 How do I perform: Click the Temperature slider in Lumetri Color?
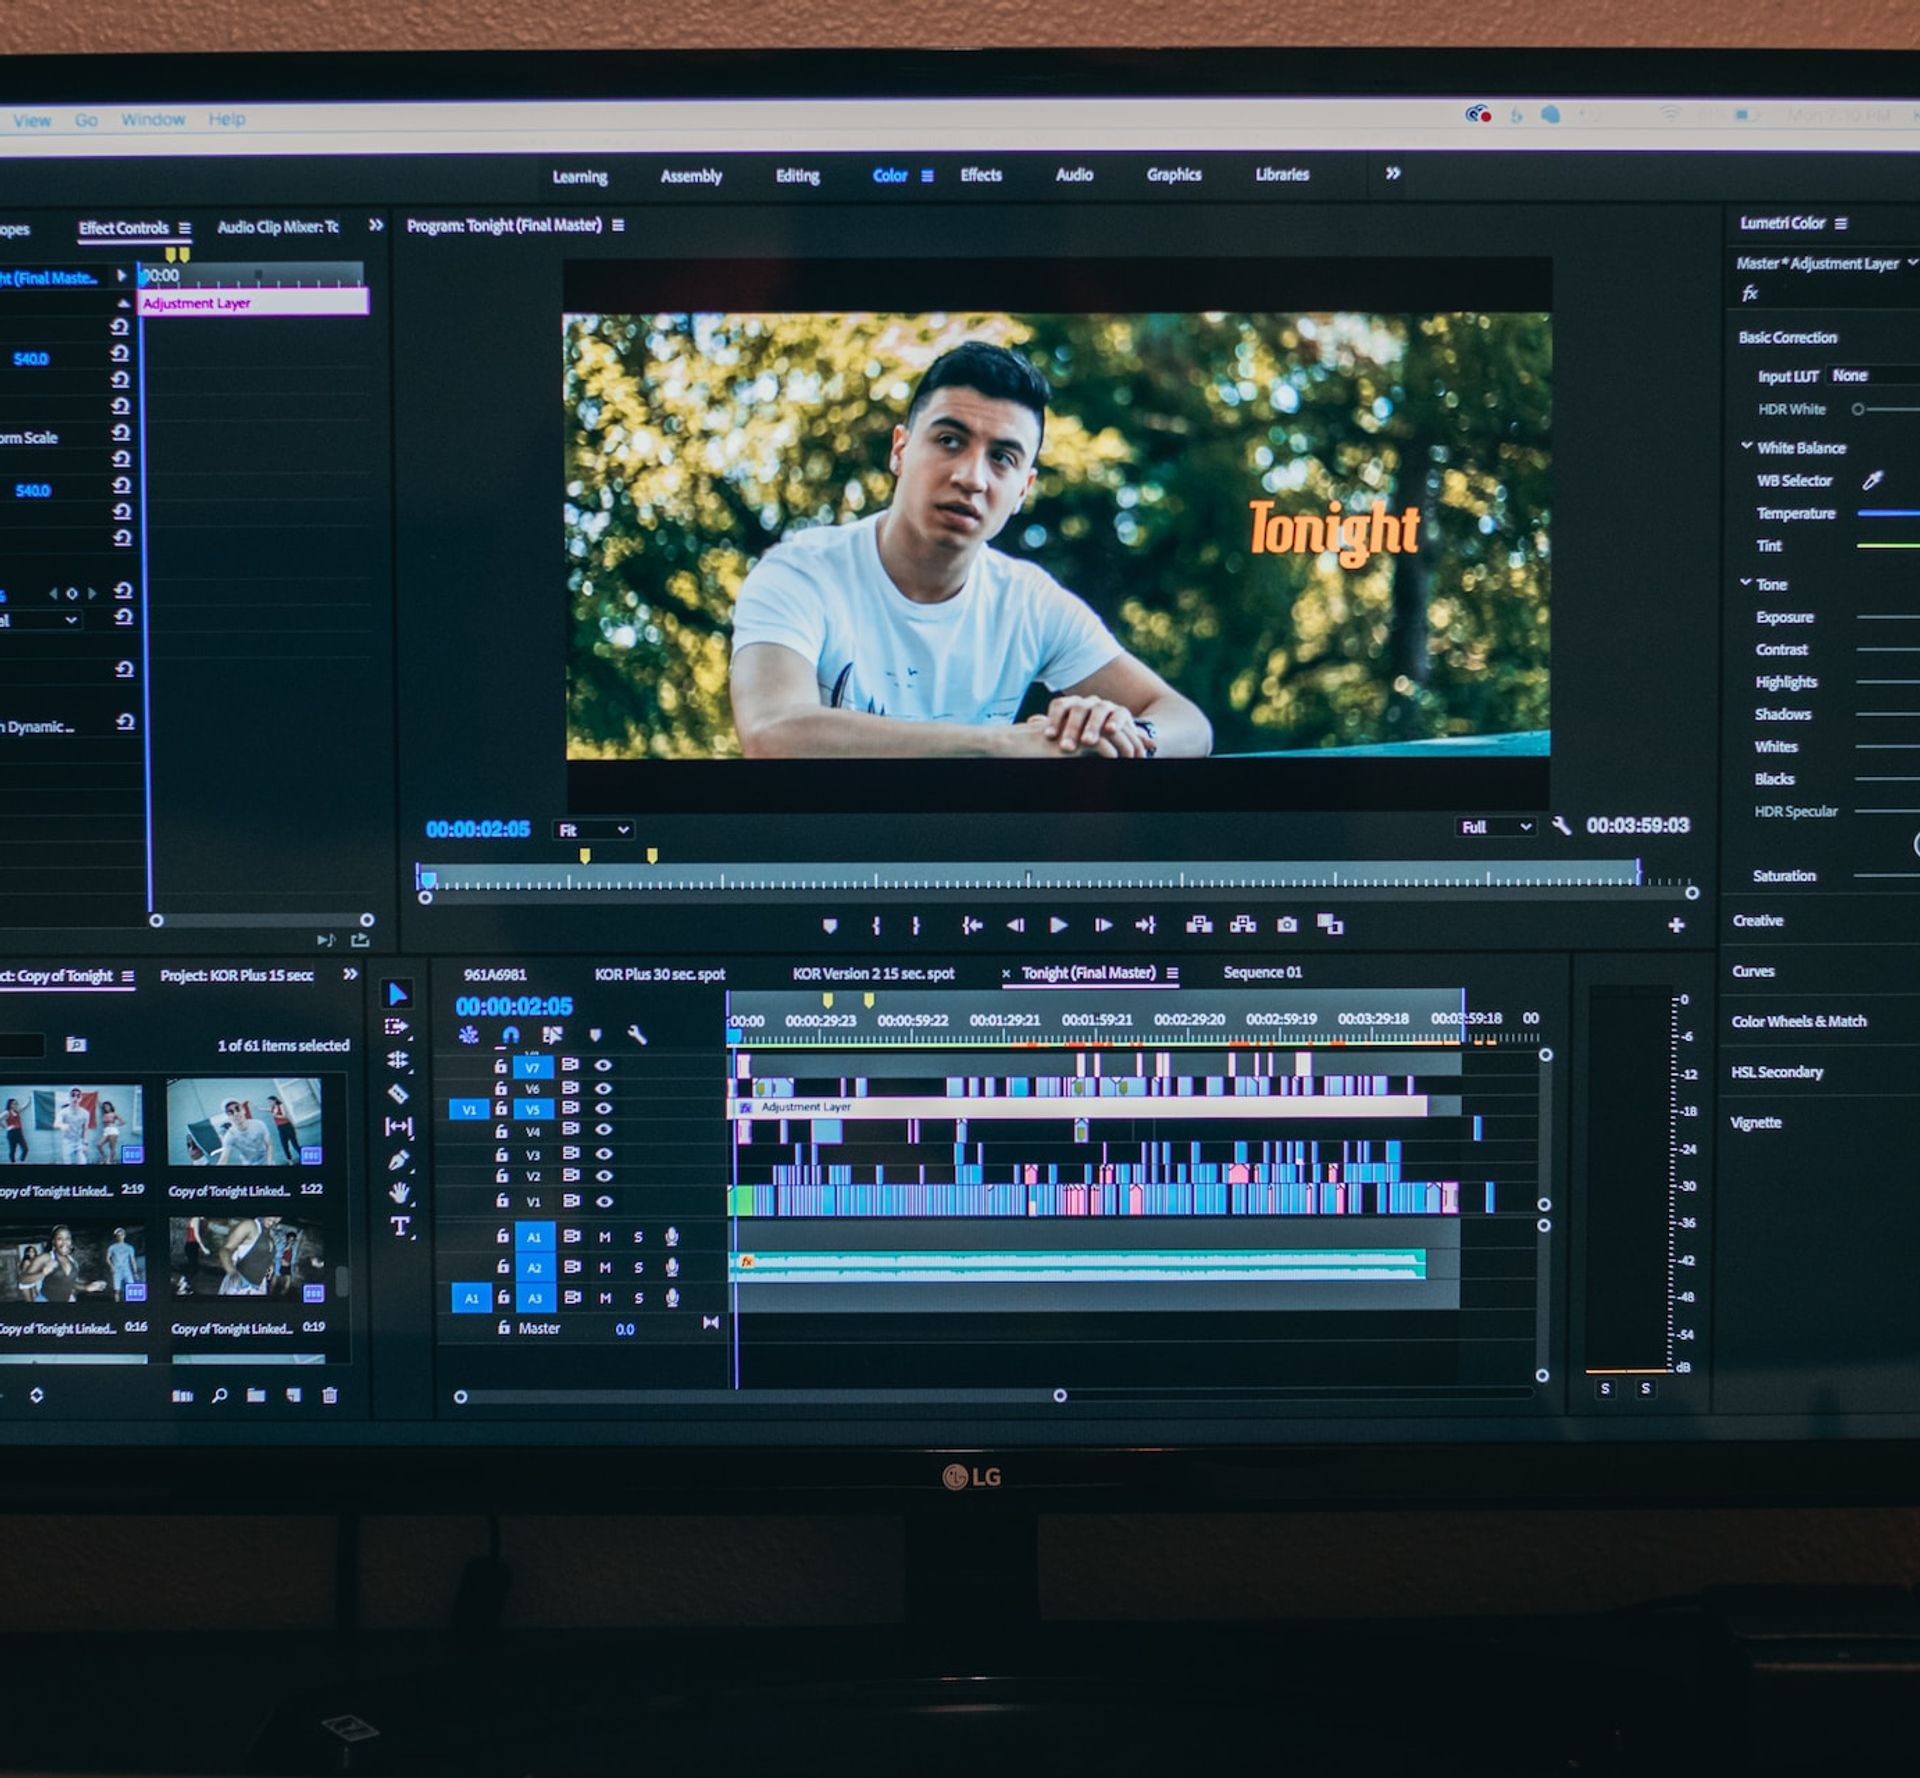(x=1890, y=513)
